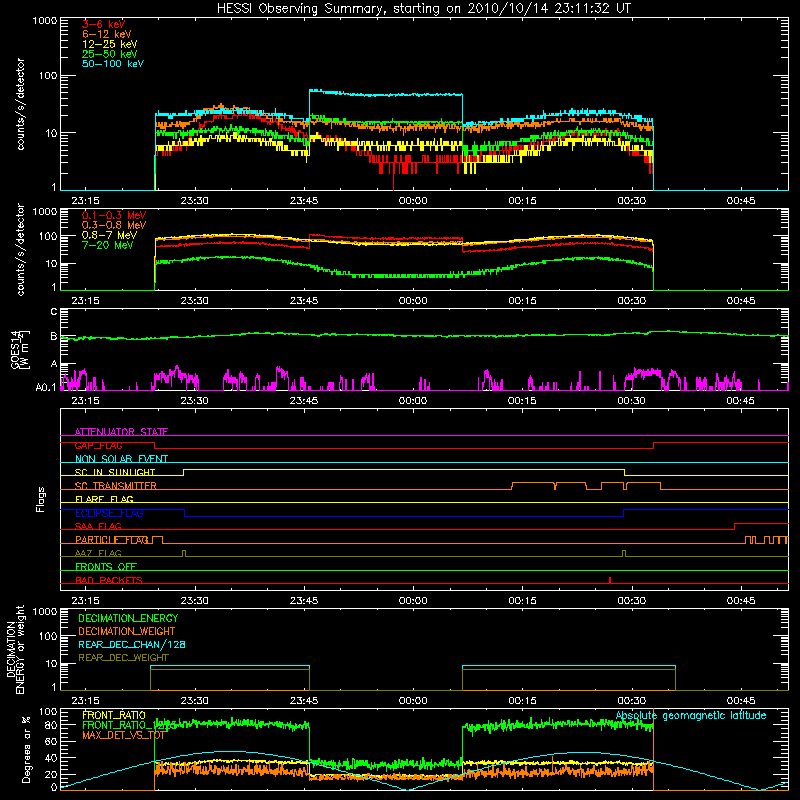Pick the SC_TRANSMITTER flag label
Viewport: 800px width, 800px height.
coord(115,486)
